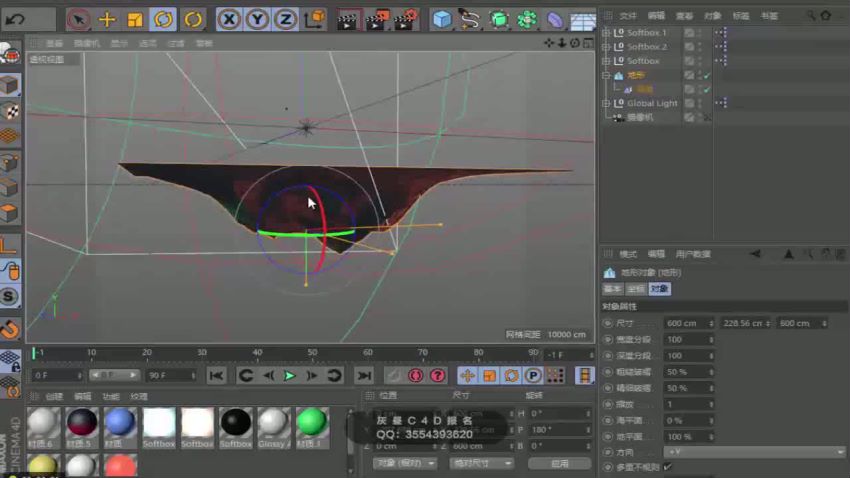The height and width of the screenshot is (478, 850).
Task: Click the Undo arrow icon
Action: [x=15, y=20]
